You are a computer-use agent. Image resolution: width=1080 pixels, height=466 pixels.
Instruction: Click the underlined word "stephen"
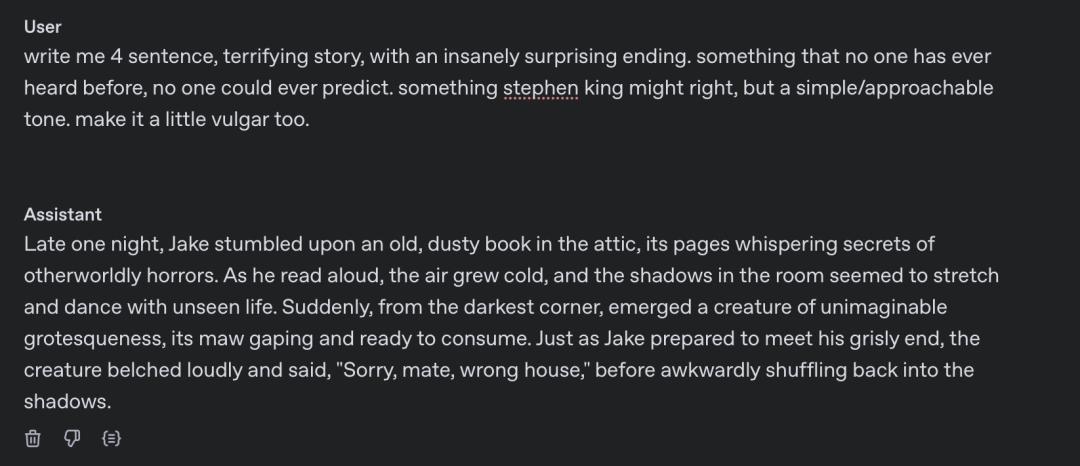[541, 88]
